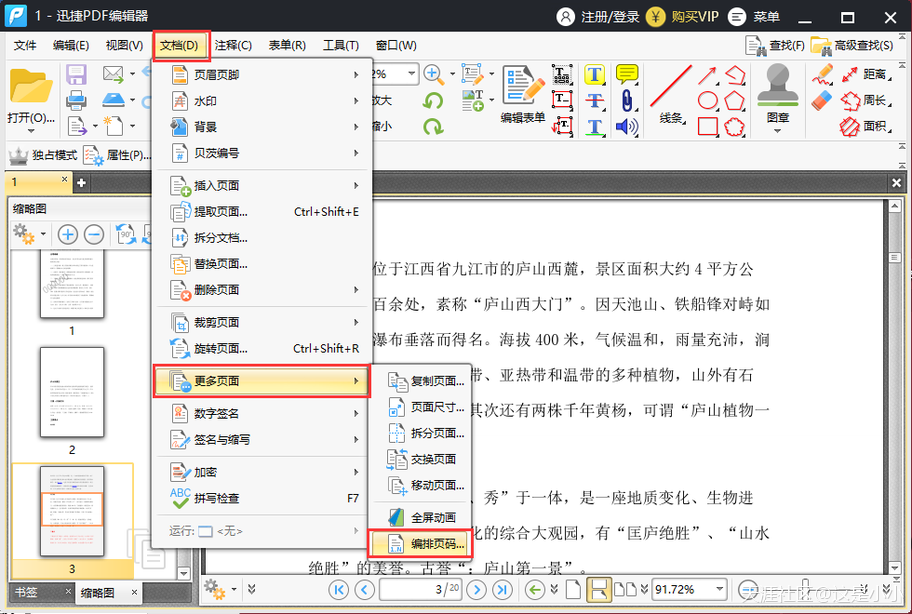Expand the 背景 submenu
The image size is (912, 614).
pyautogui.click(x=262, y=127)
